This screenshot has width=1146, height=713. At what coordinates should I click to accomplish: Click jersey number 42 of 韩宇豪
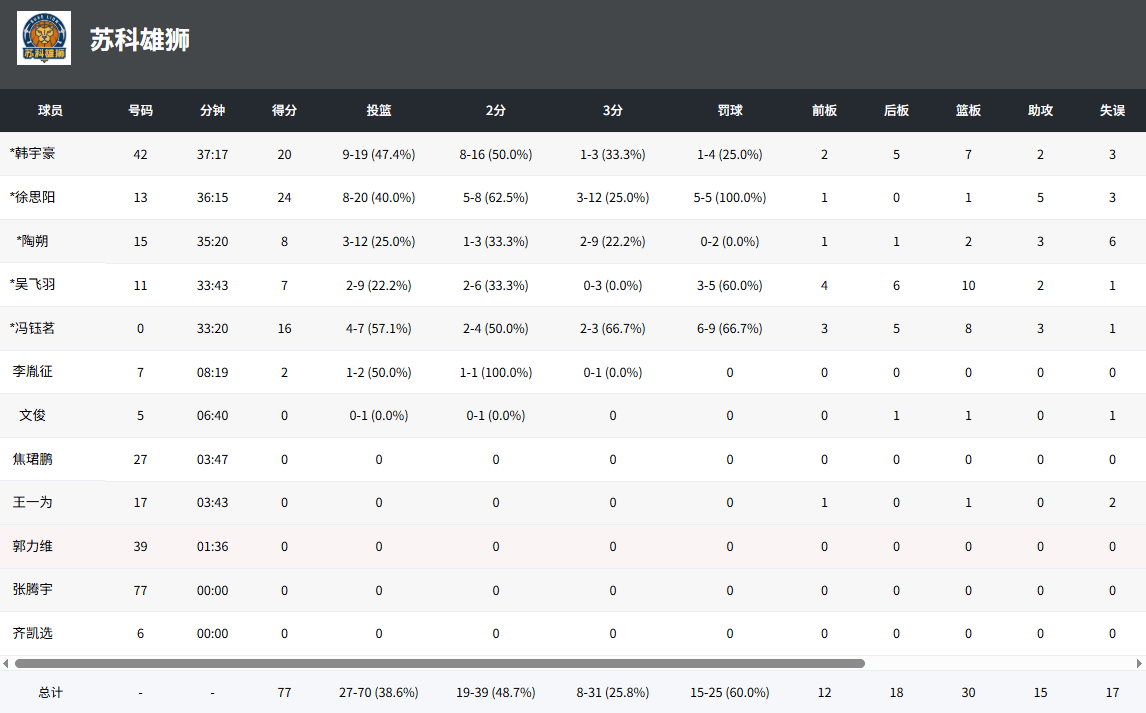click(x=140, y=155)
